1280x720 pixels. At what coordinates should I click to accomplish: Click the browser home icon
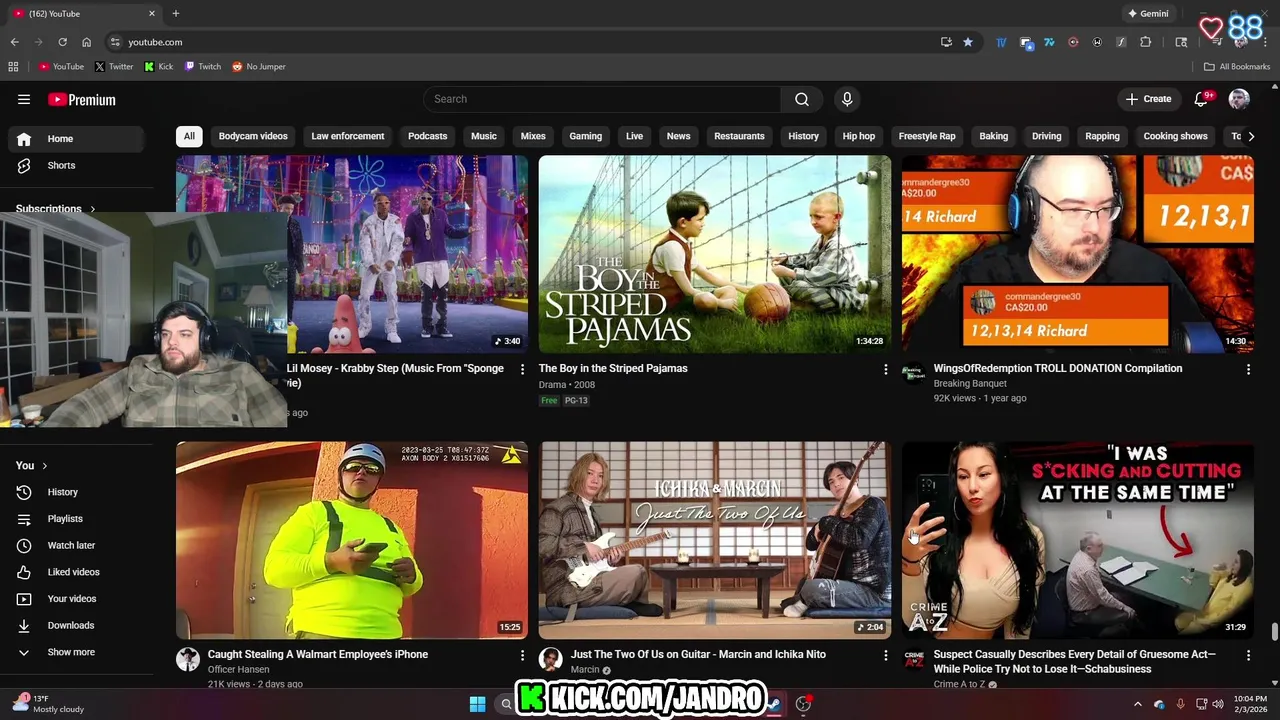(86, 42)
